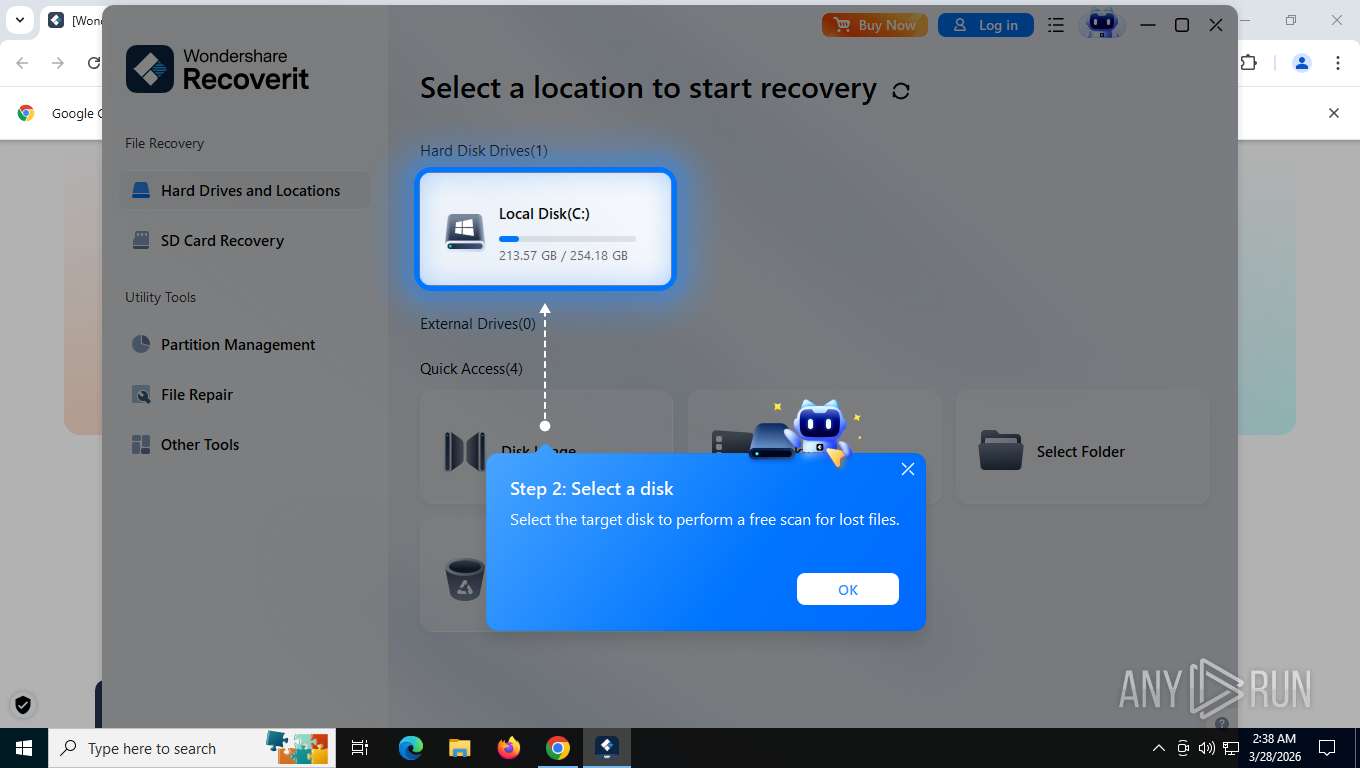Click the Buy Now button

click(875, 25)
